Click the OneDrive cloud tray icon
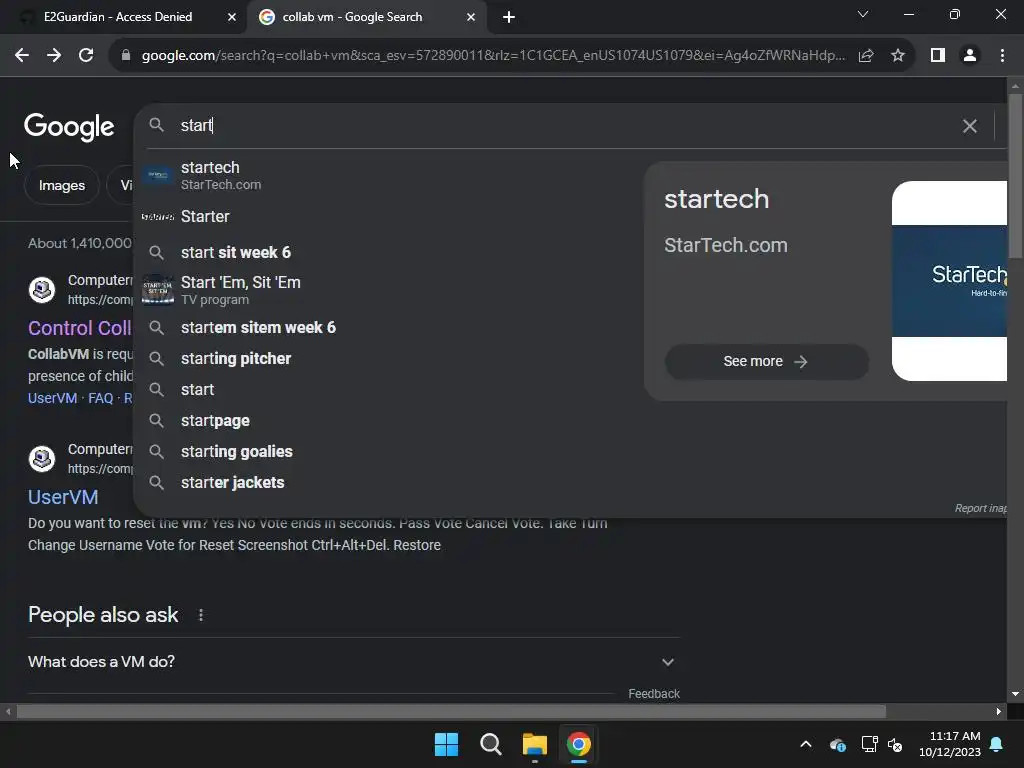The width and height of the screenshot is (1024, 768). [838, 744]
